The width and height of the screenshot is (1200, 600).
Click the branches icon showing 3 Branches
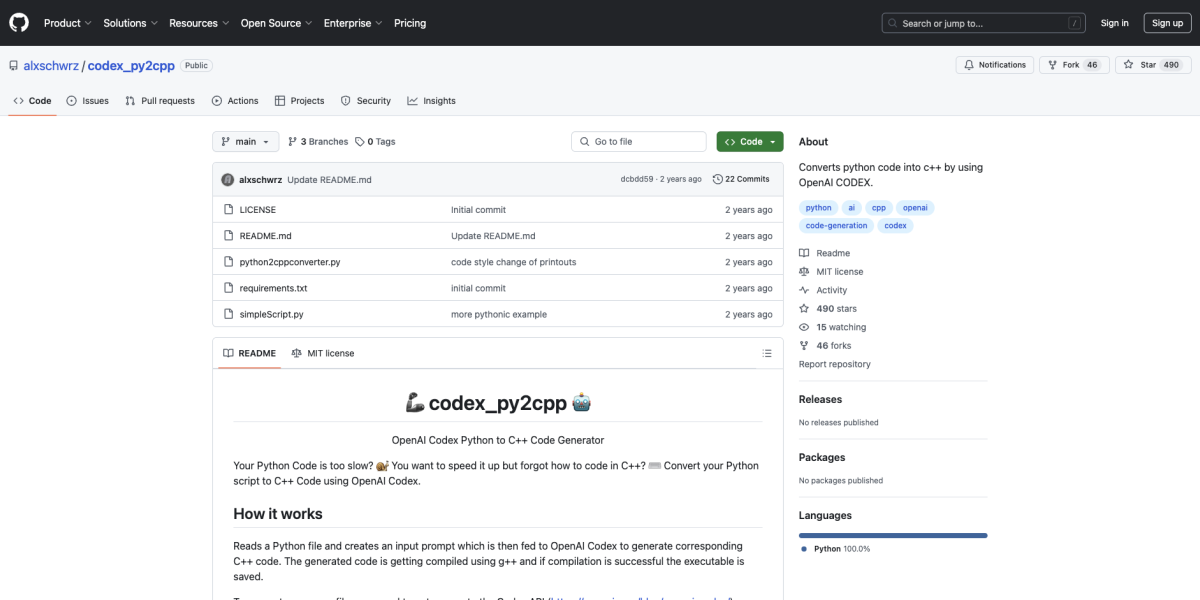click(x=293, y=141)
